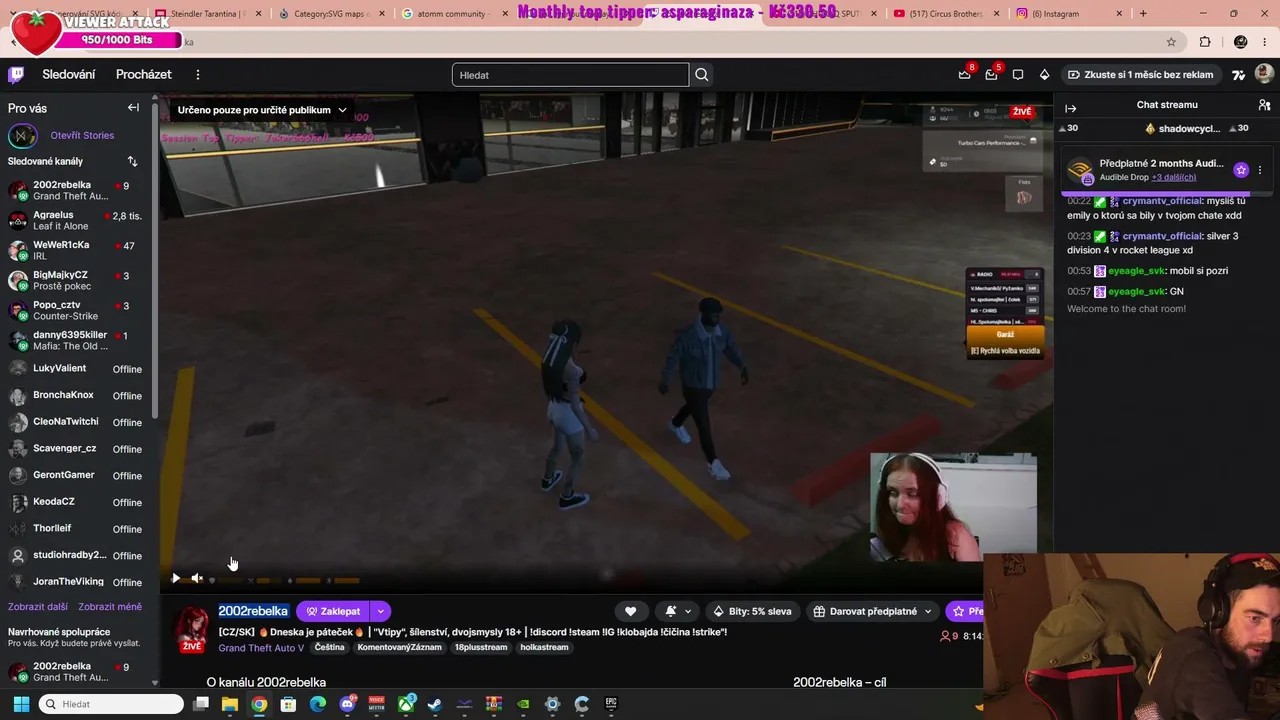Click the Windows taskbar search box
The width and height of the screenshot is (1280, 720).
tap(111, 704)
